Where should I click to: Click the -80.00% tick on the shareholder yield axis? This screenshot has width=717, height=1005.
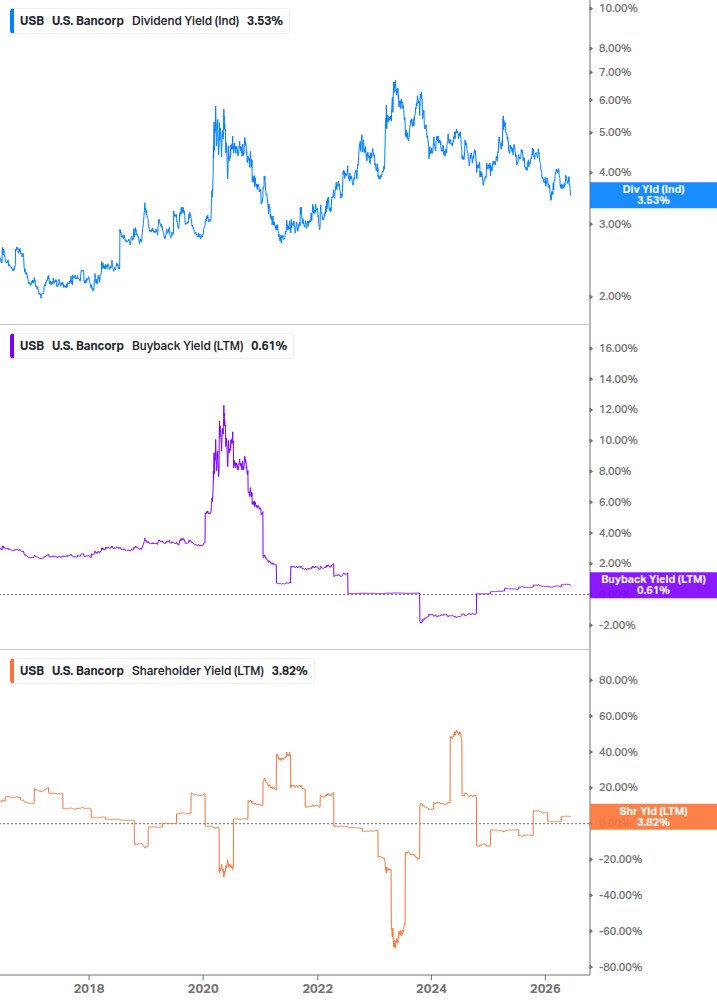click(620, 967)
